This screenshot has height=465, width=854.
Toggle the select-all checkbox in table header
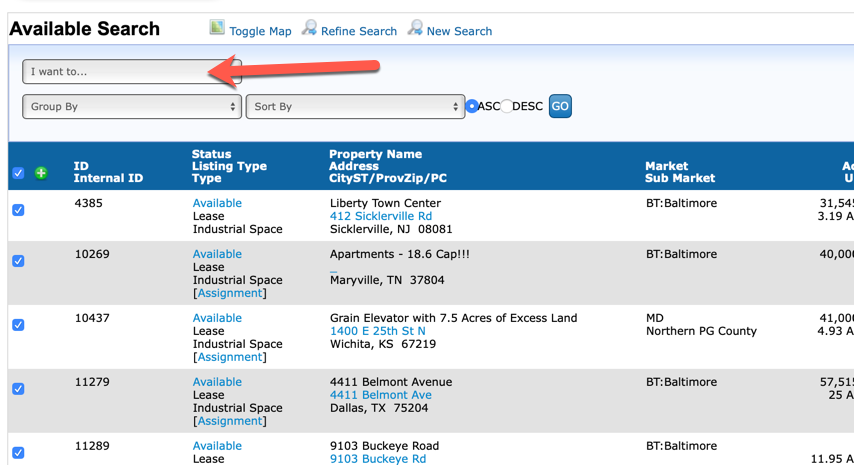pyautogui.click(x=18, y=173)
